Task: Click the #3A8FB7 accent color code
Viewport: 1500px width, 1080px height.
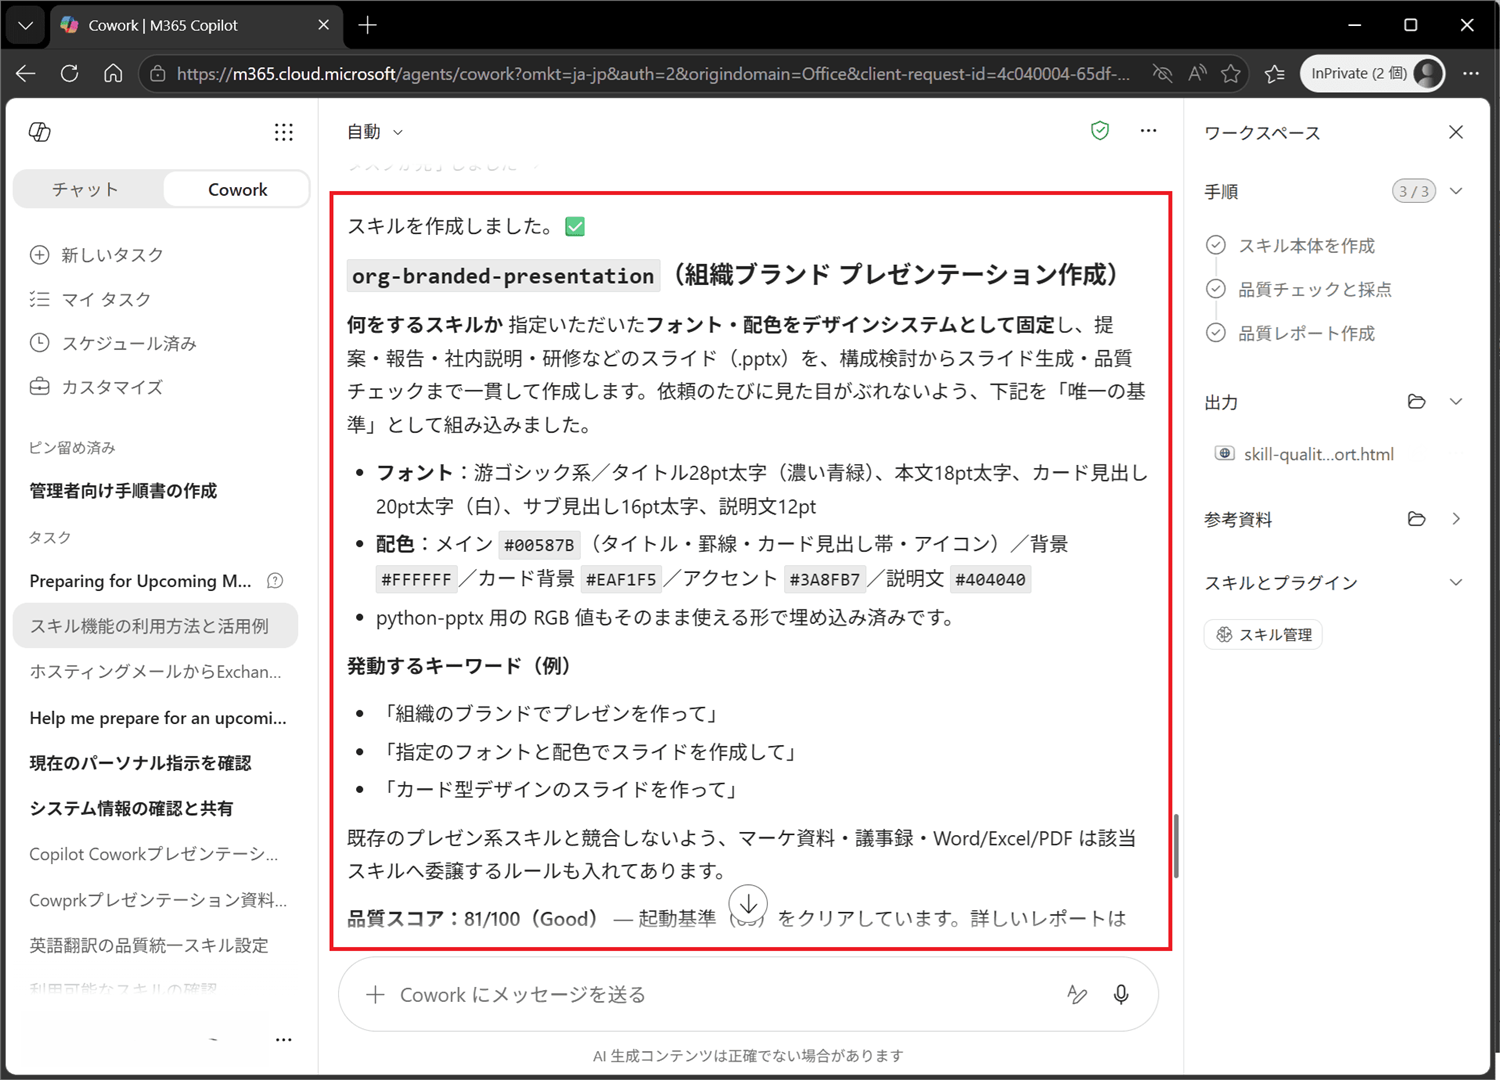Action: pos(824,580)
